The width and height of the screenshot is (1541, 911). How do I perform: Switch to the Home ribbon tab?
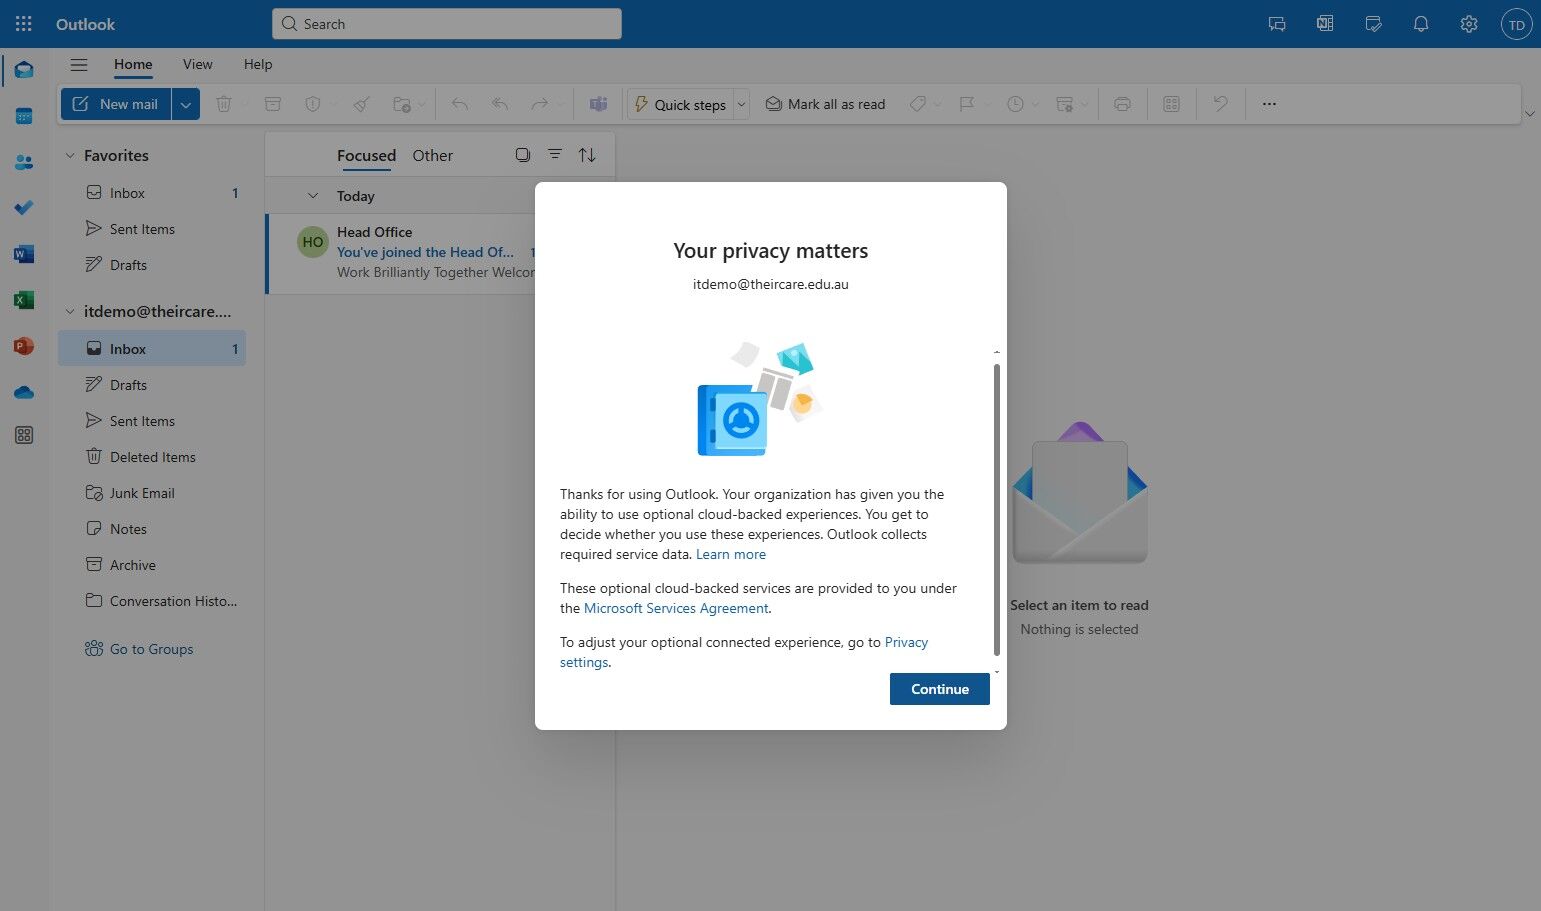[133, 64]
